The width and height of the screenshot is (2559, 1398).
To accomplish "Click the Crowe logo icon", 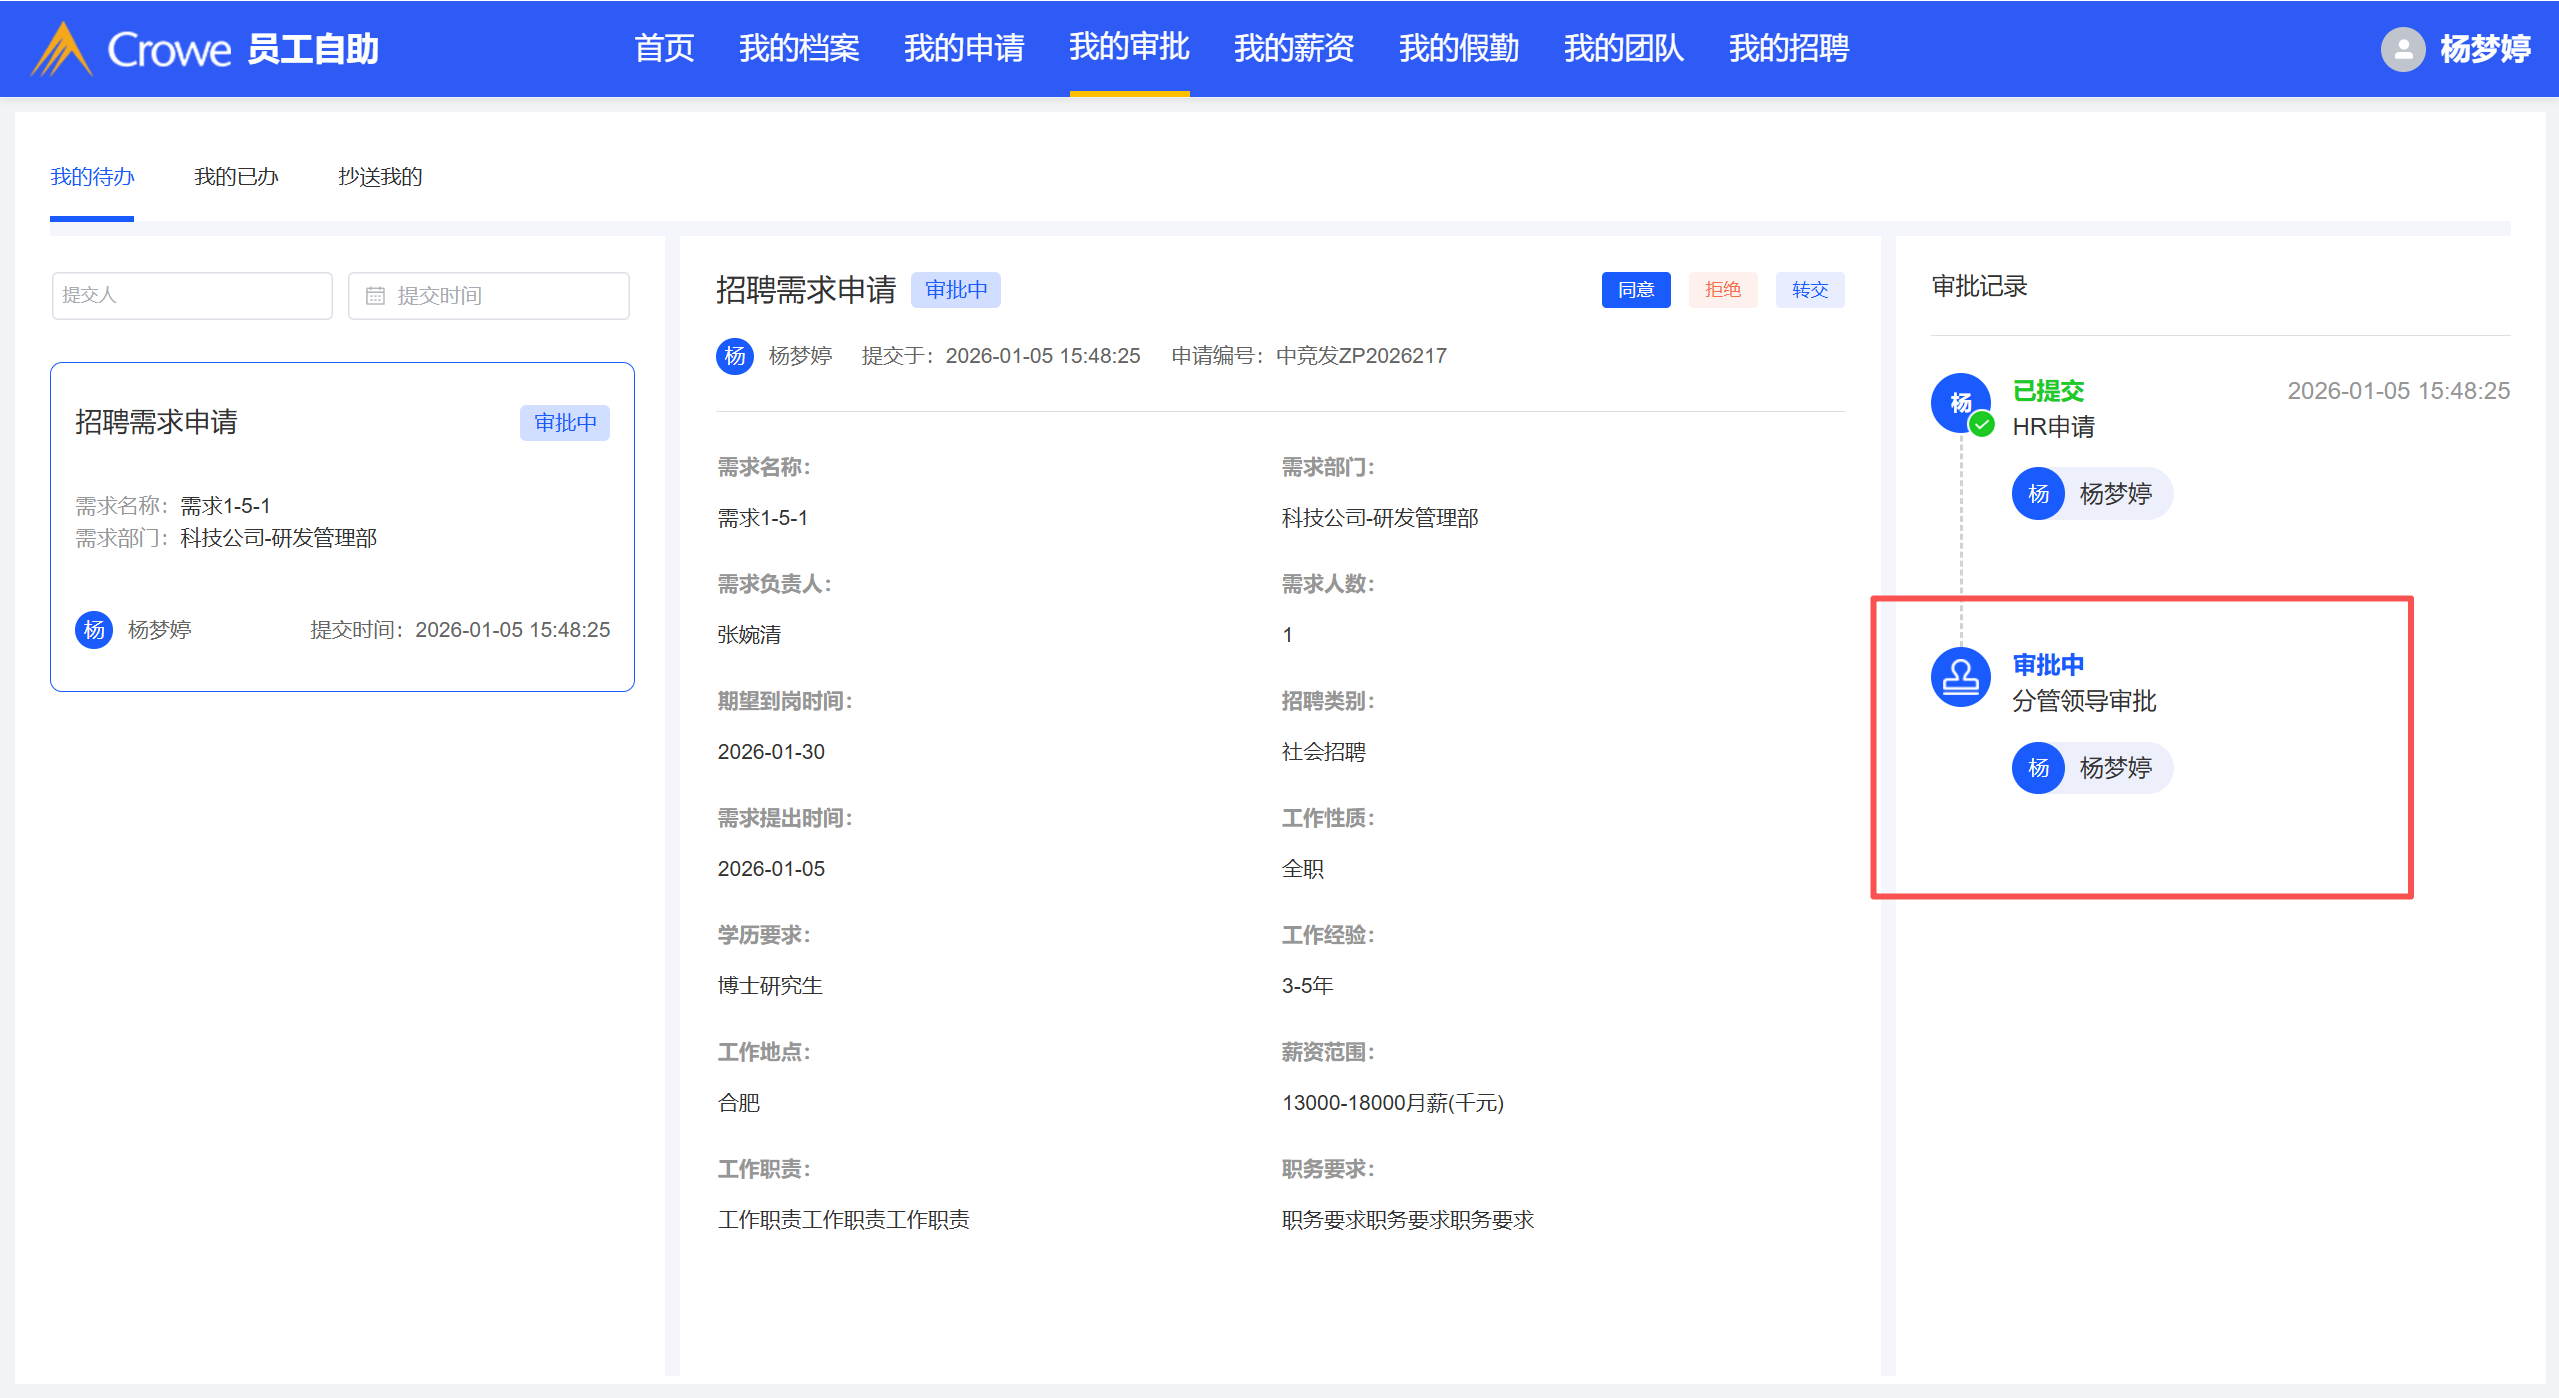I will [x=62, y=49].
